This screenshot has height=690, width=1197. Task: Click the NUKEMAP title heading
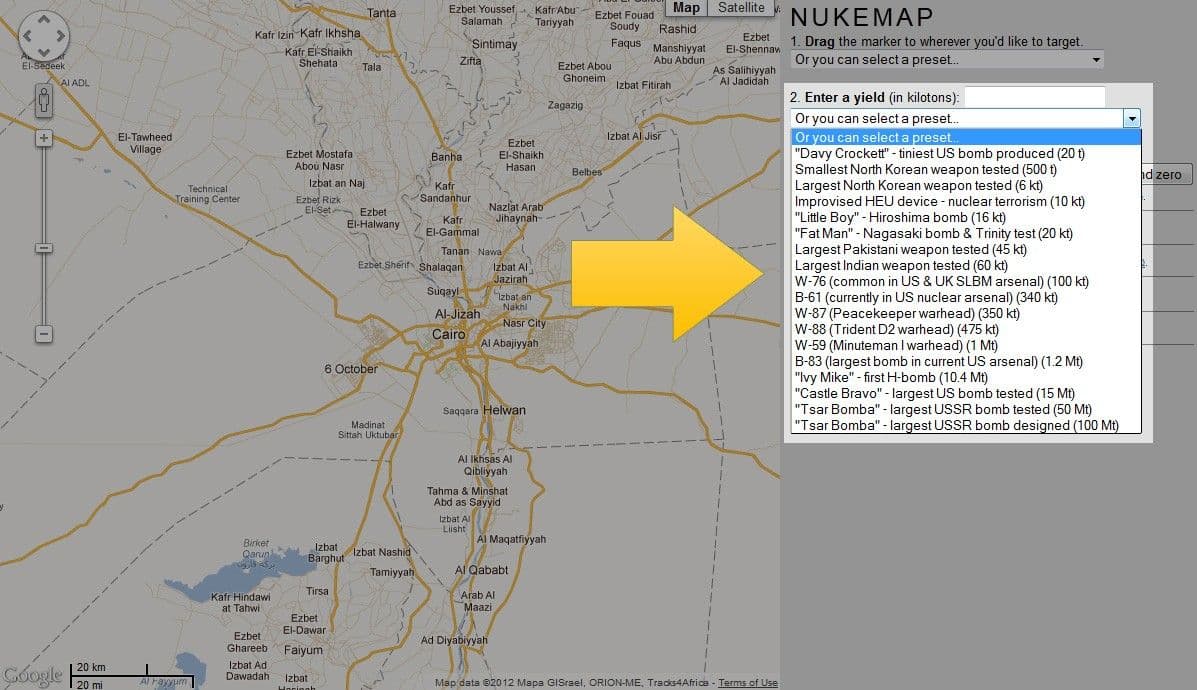click(x=862, y=17)
